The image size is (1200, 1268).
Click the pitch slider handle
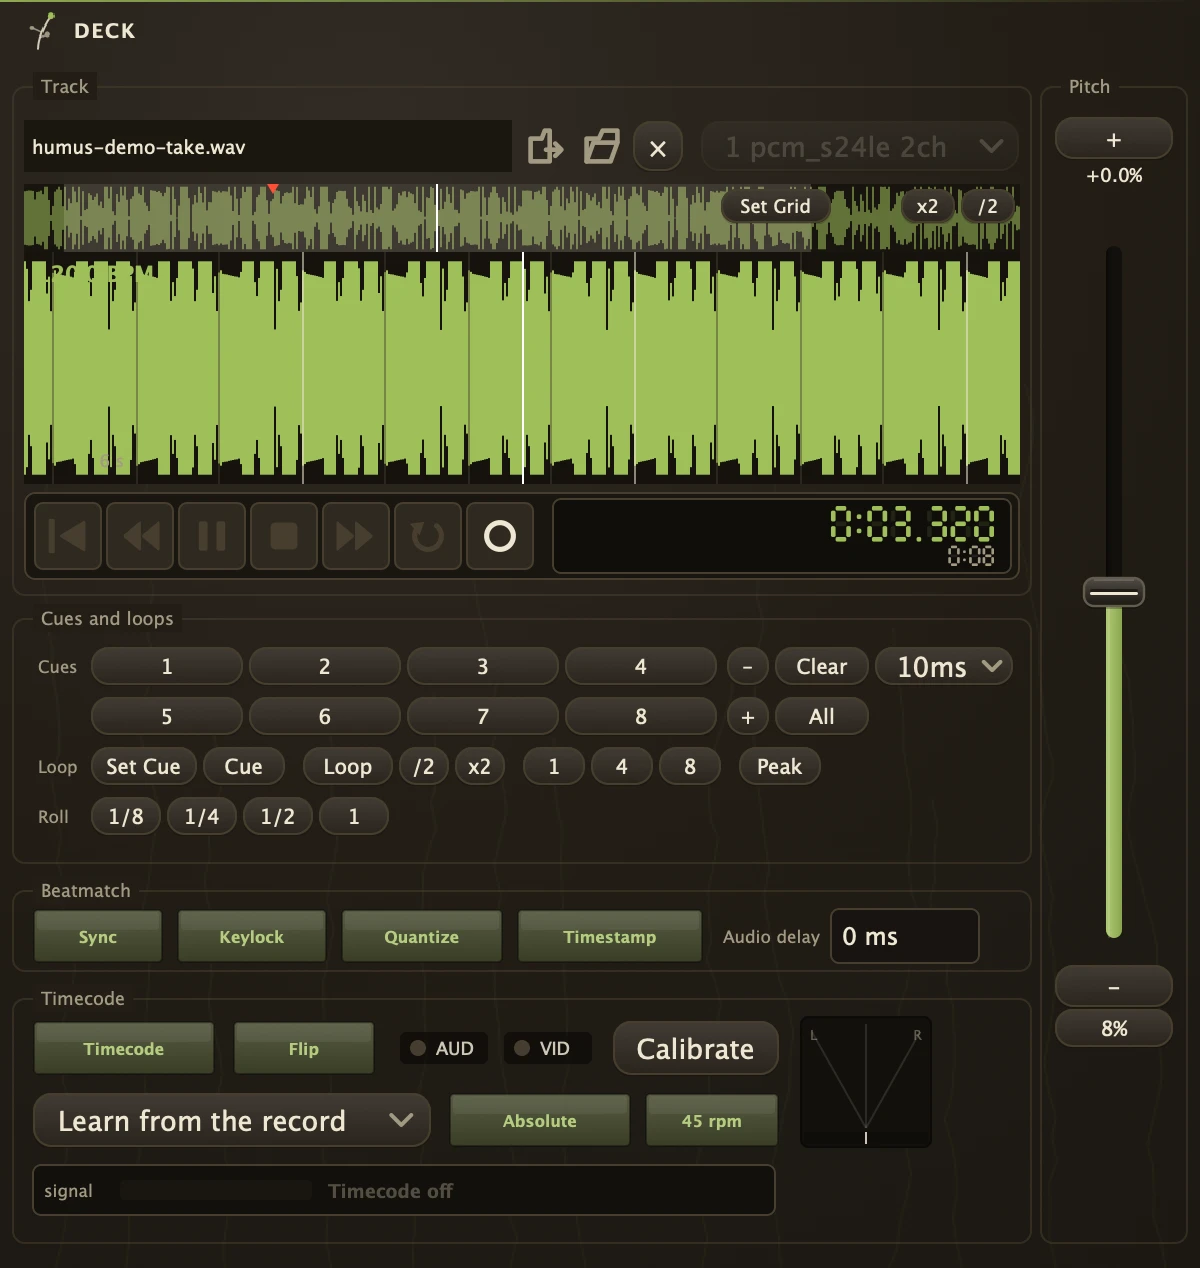(x=1114, y=592)
